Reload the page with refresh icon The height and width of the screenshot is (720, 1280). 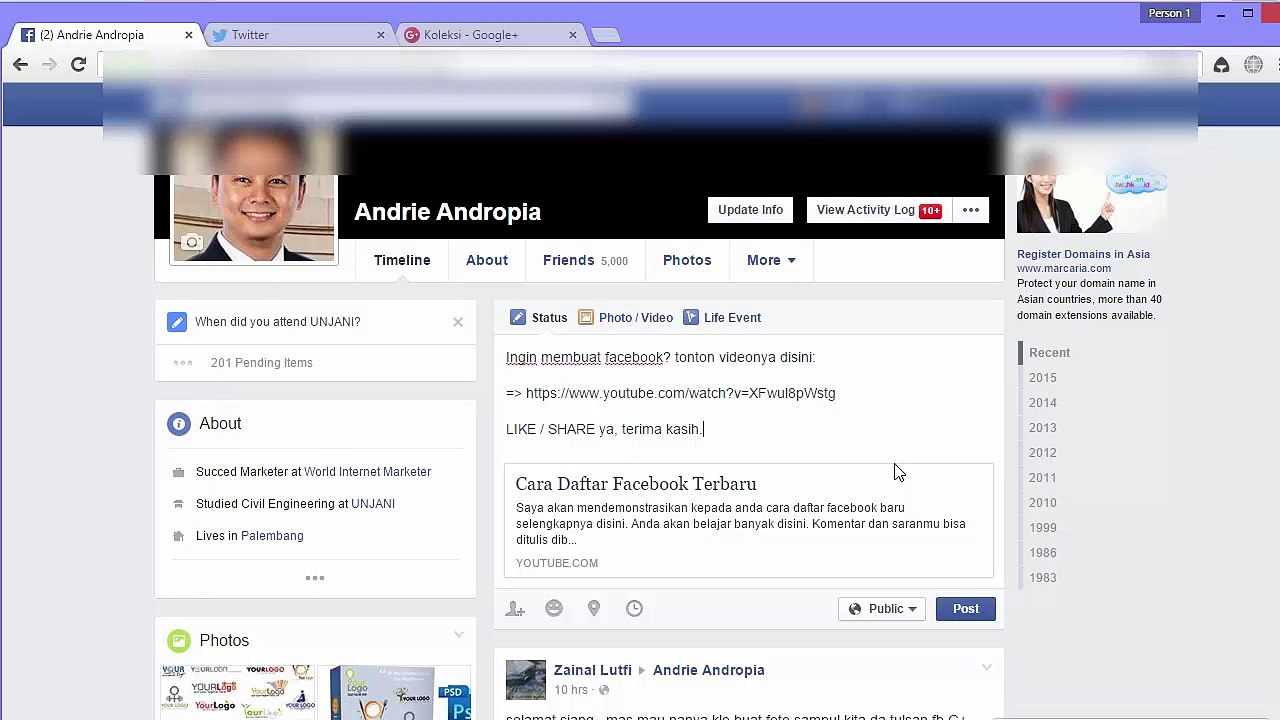(78, 64)
